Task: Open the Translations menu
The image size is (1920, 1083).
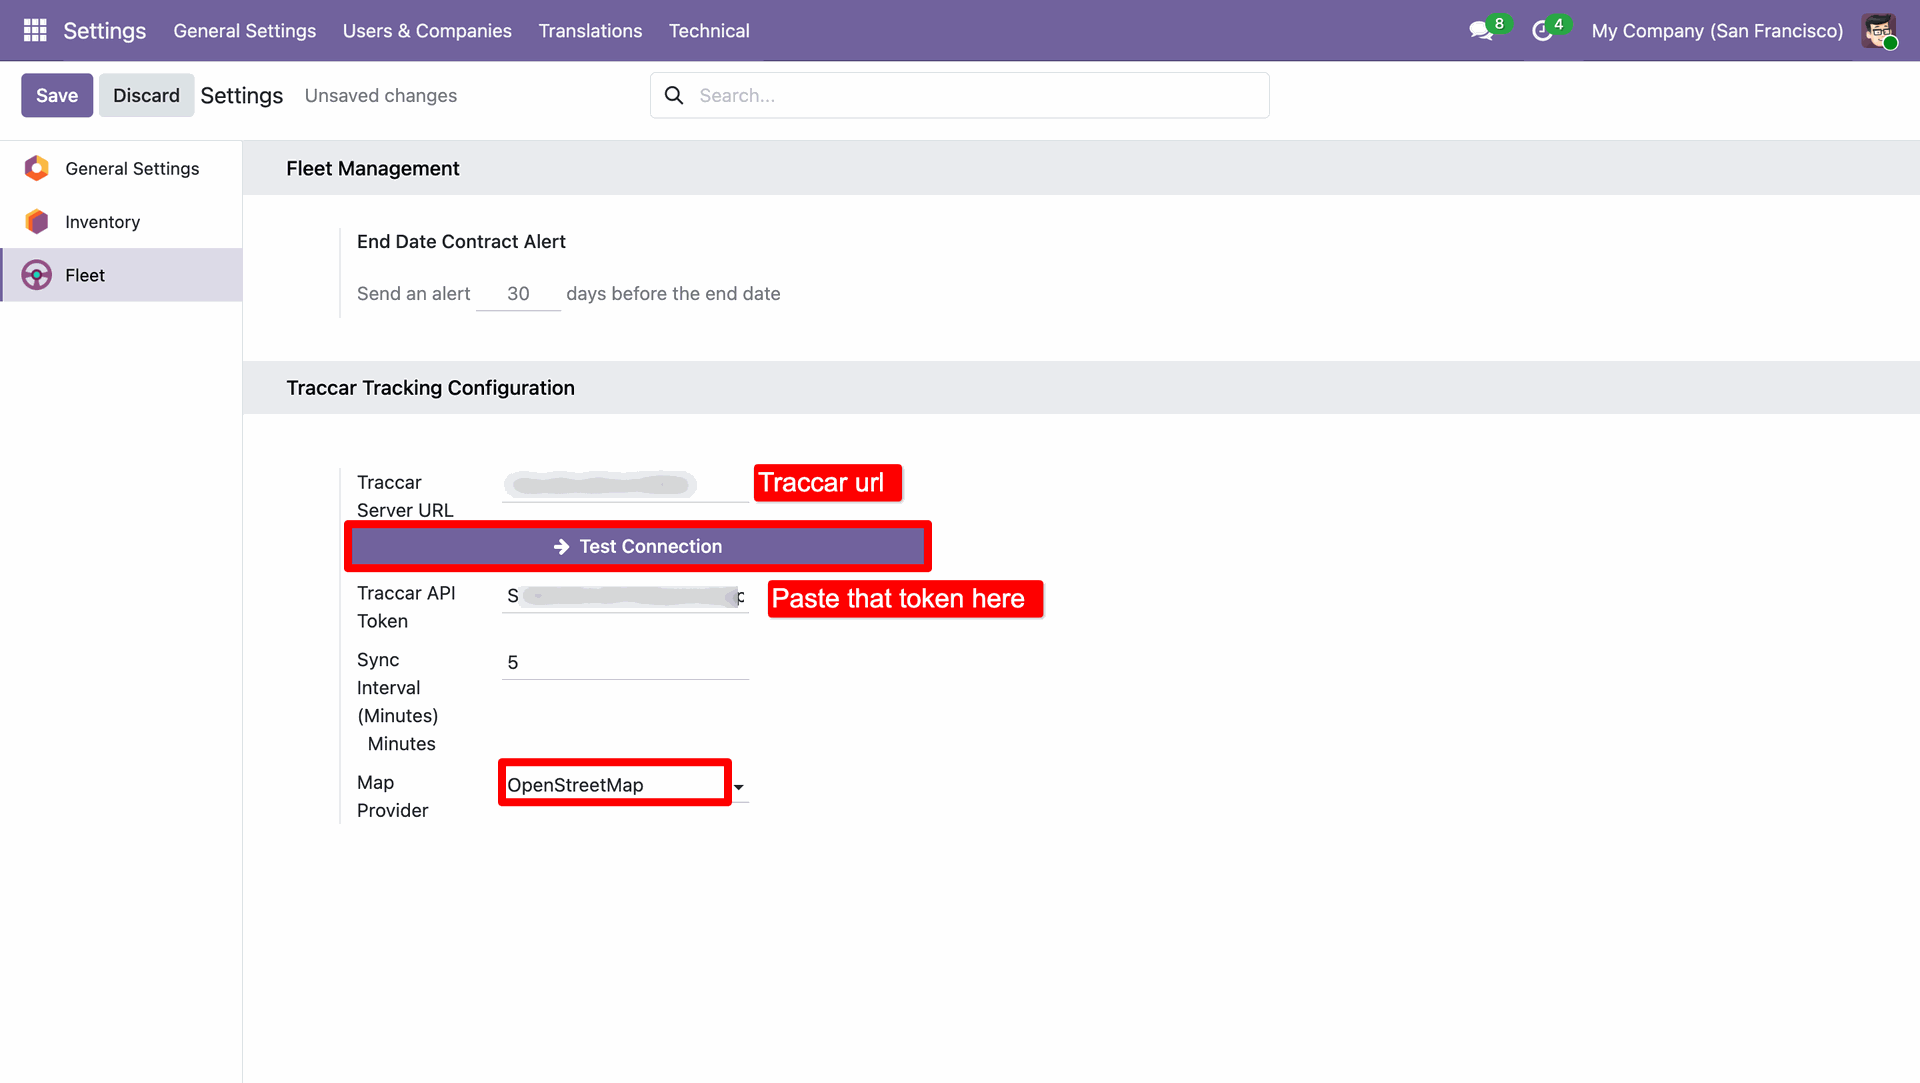Action: coord(590,31)
